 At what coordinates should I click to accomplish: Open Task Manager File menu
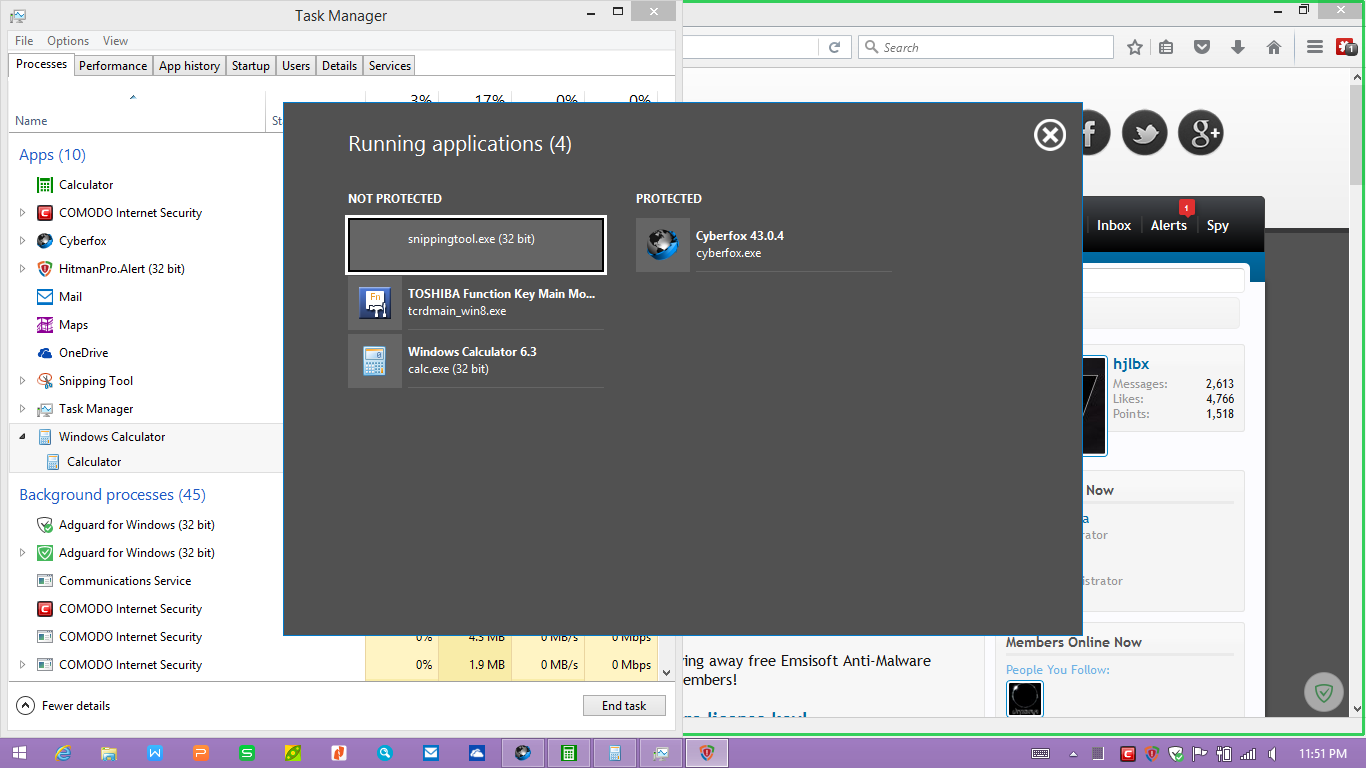pyautogui.click(x=24, y=41)
